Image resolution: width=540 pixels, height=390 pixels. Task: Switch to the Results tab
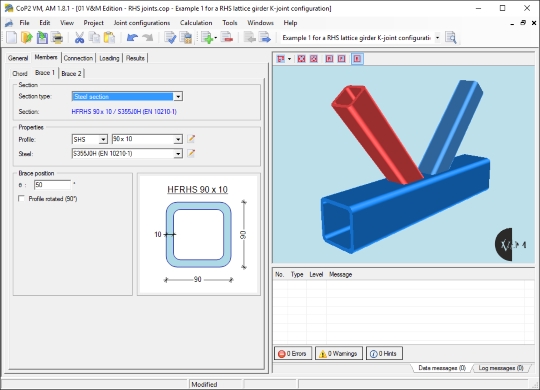click(x=135, y=58)
